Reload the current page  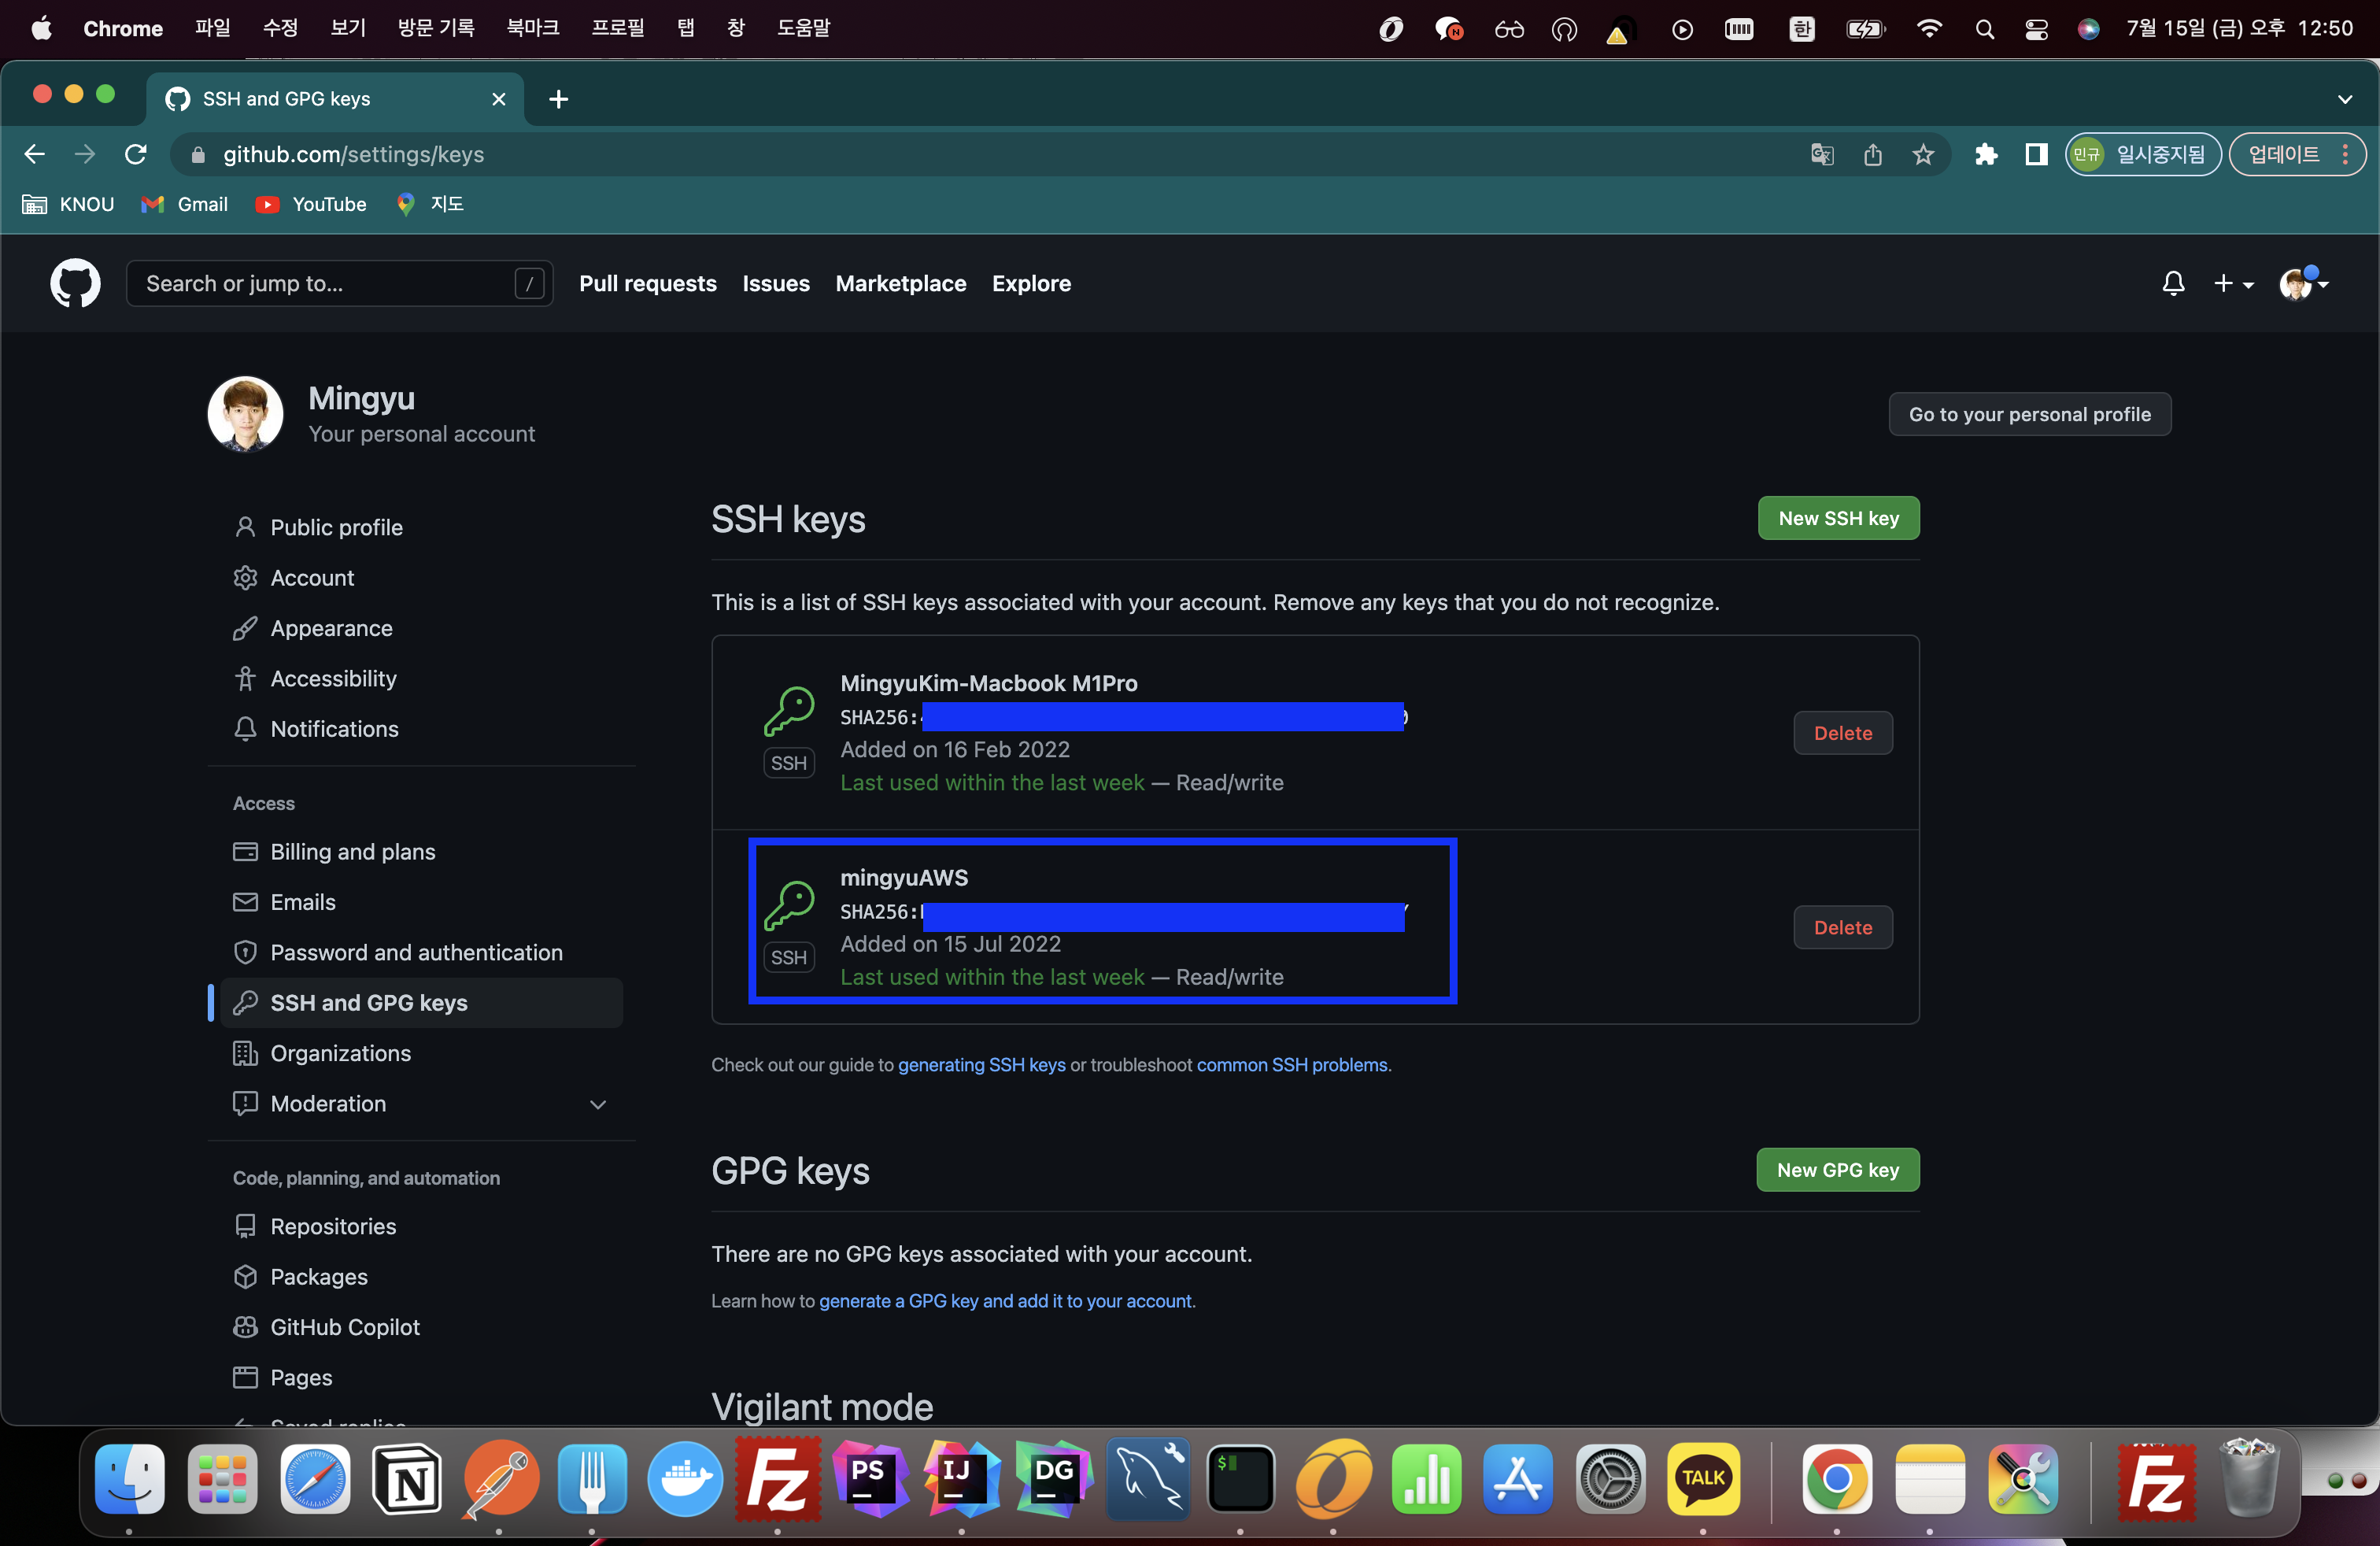coord(136,155)
